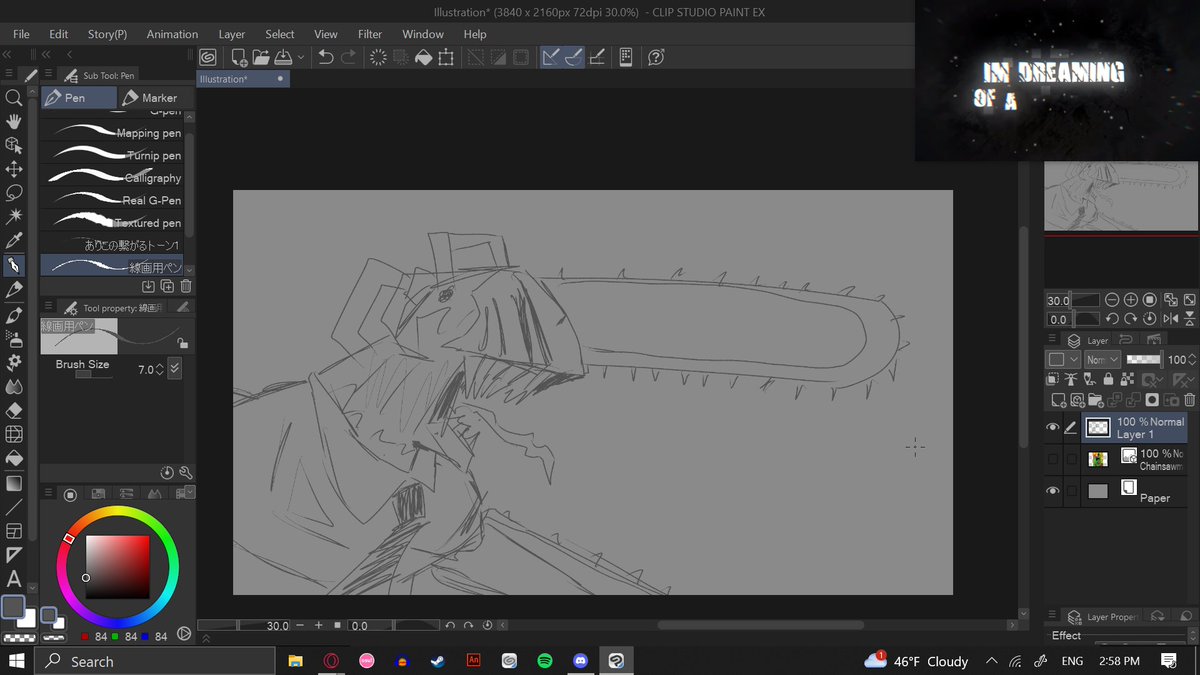Click the Fill icon in command bar
1200x675 pixels.
click(423, 58)
